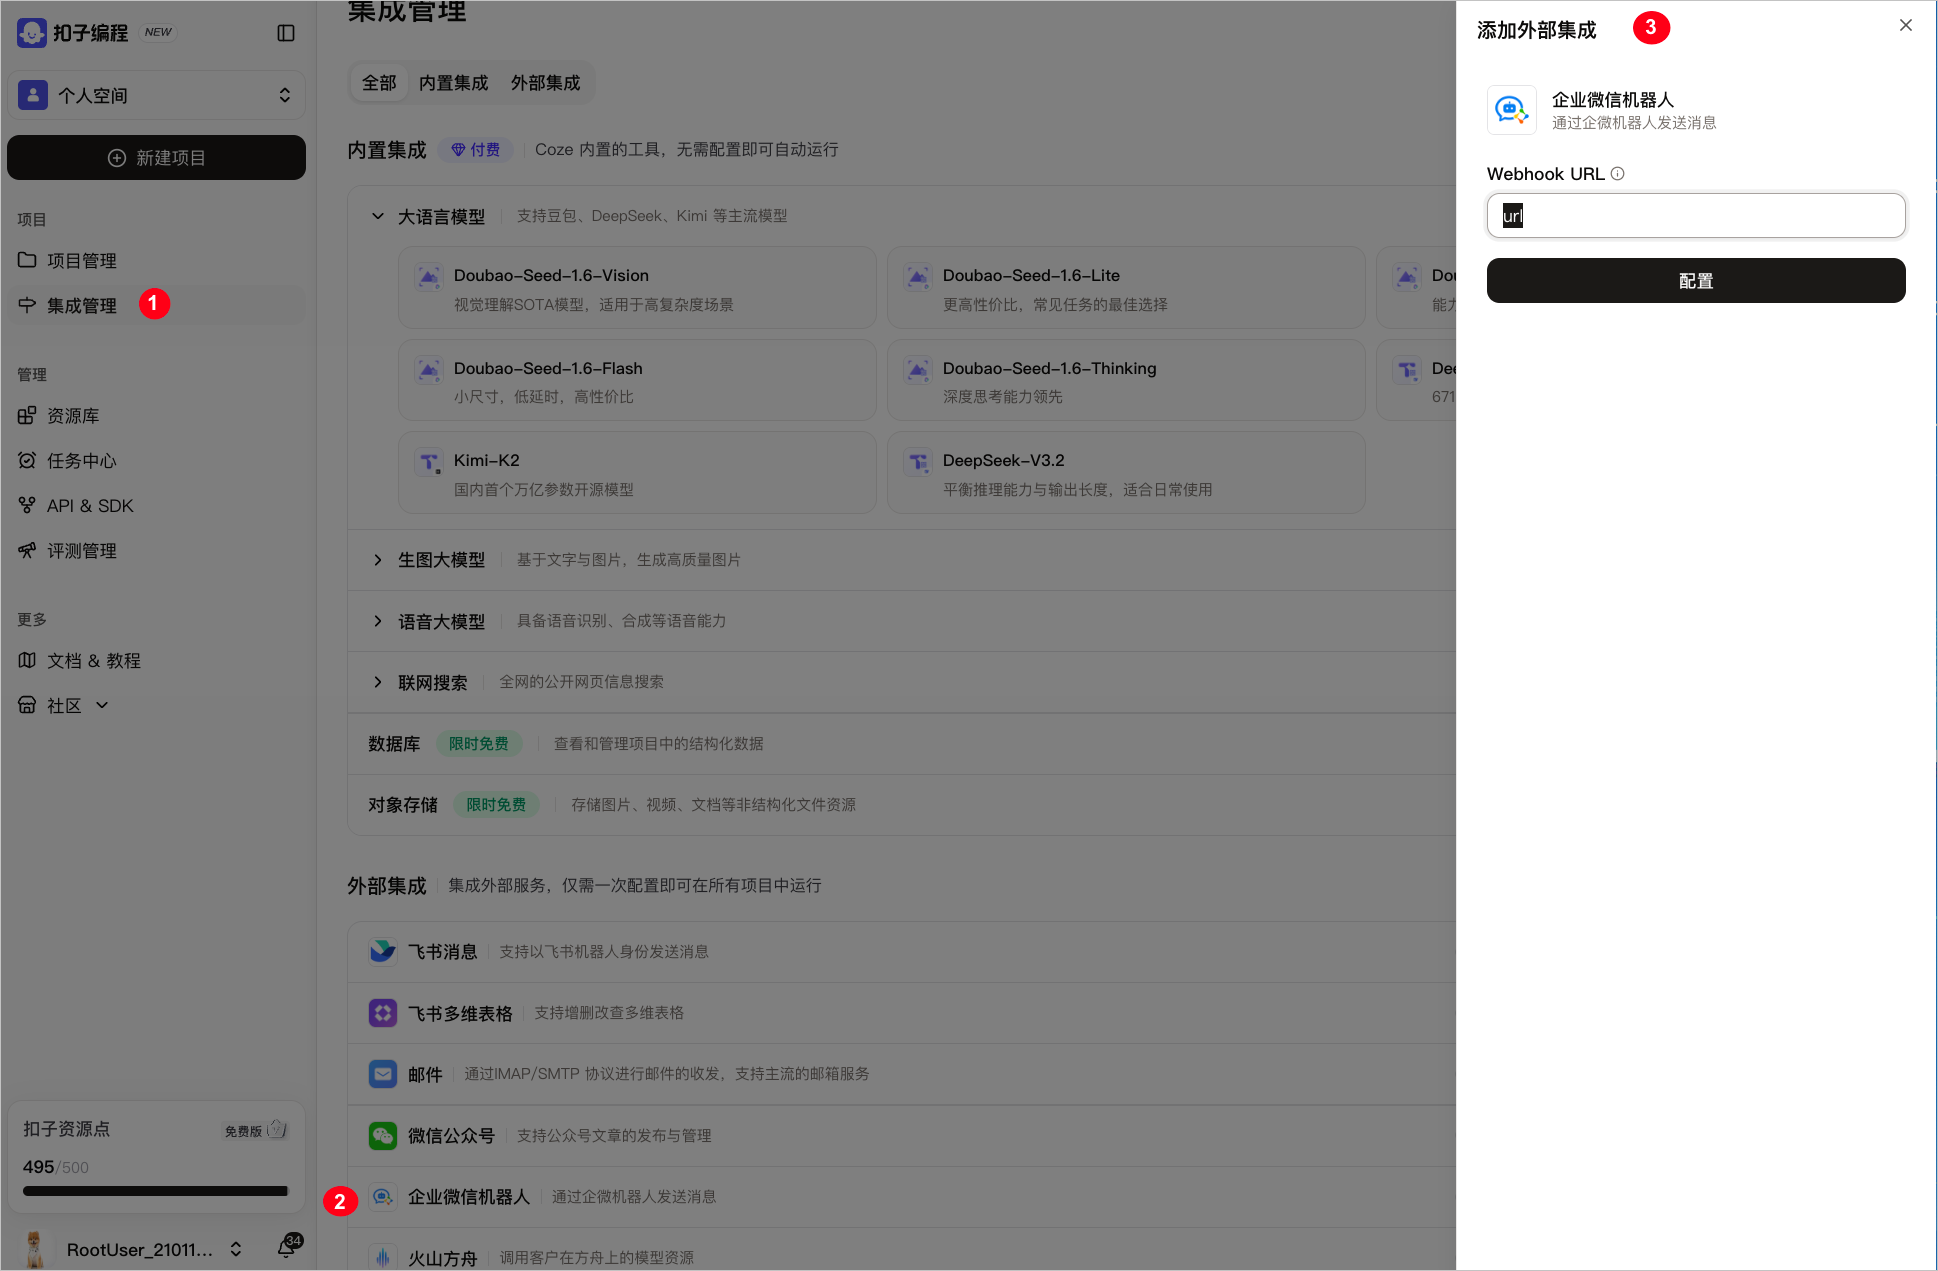The width and height of the screenshot is (1938, 1271).
Task: Close the 添加外部集成 panel
Action: tap(1906, 26)
